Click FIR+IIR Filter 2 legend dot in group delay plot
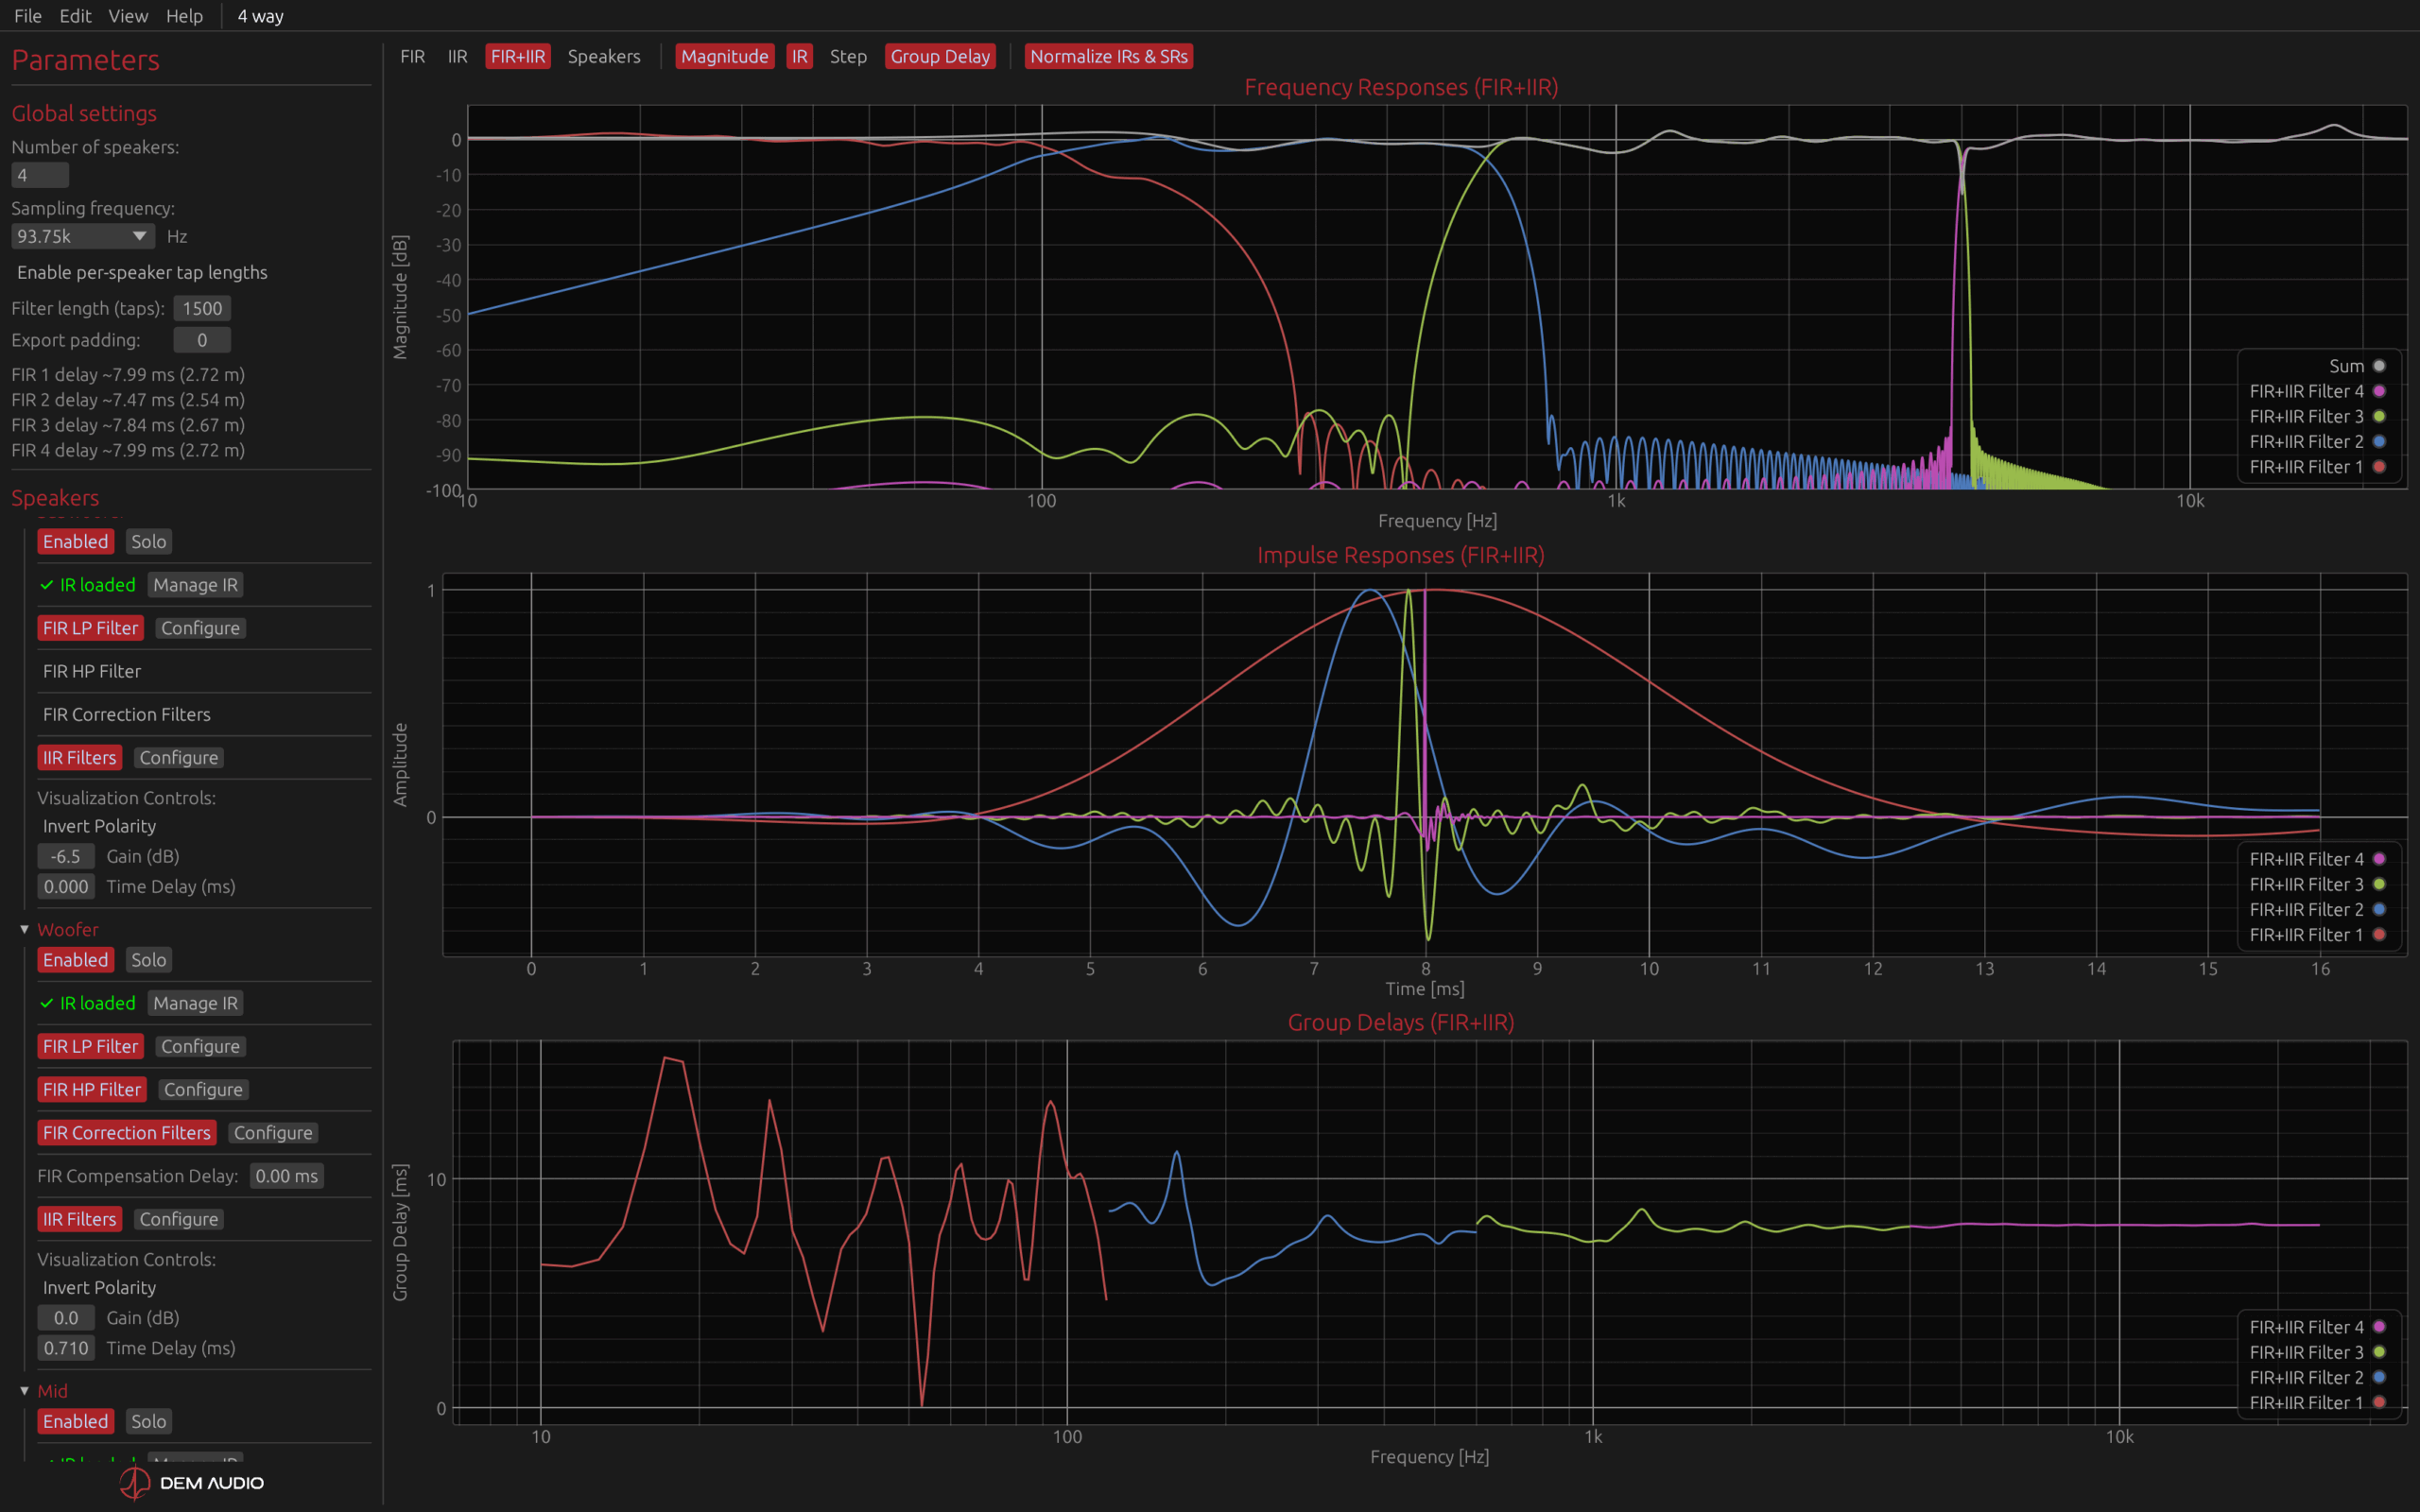This screenshot has height=1512, width=2420. pyautogui.click(x=2379, y=1377)
